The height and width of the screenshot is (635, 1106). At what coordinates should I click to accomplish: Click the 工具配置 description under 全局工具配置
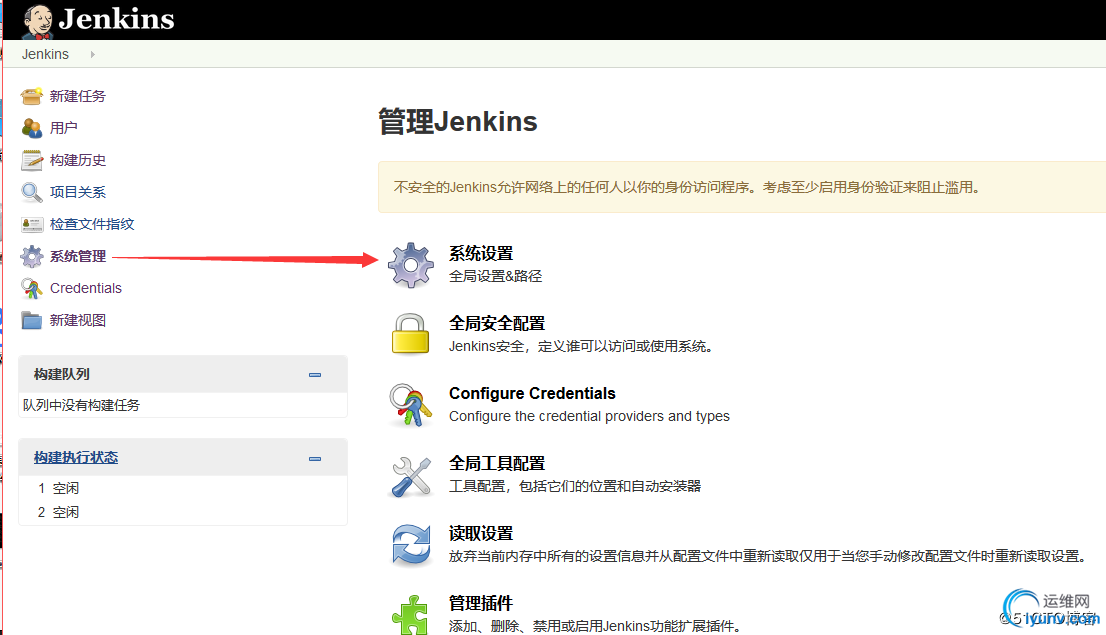[x=576, y=486]
